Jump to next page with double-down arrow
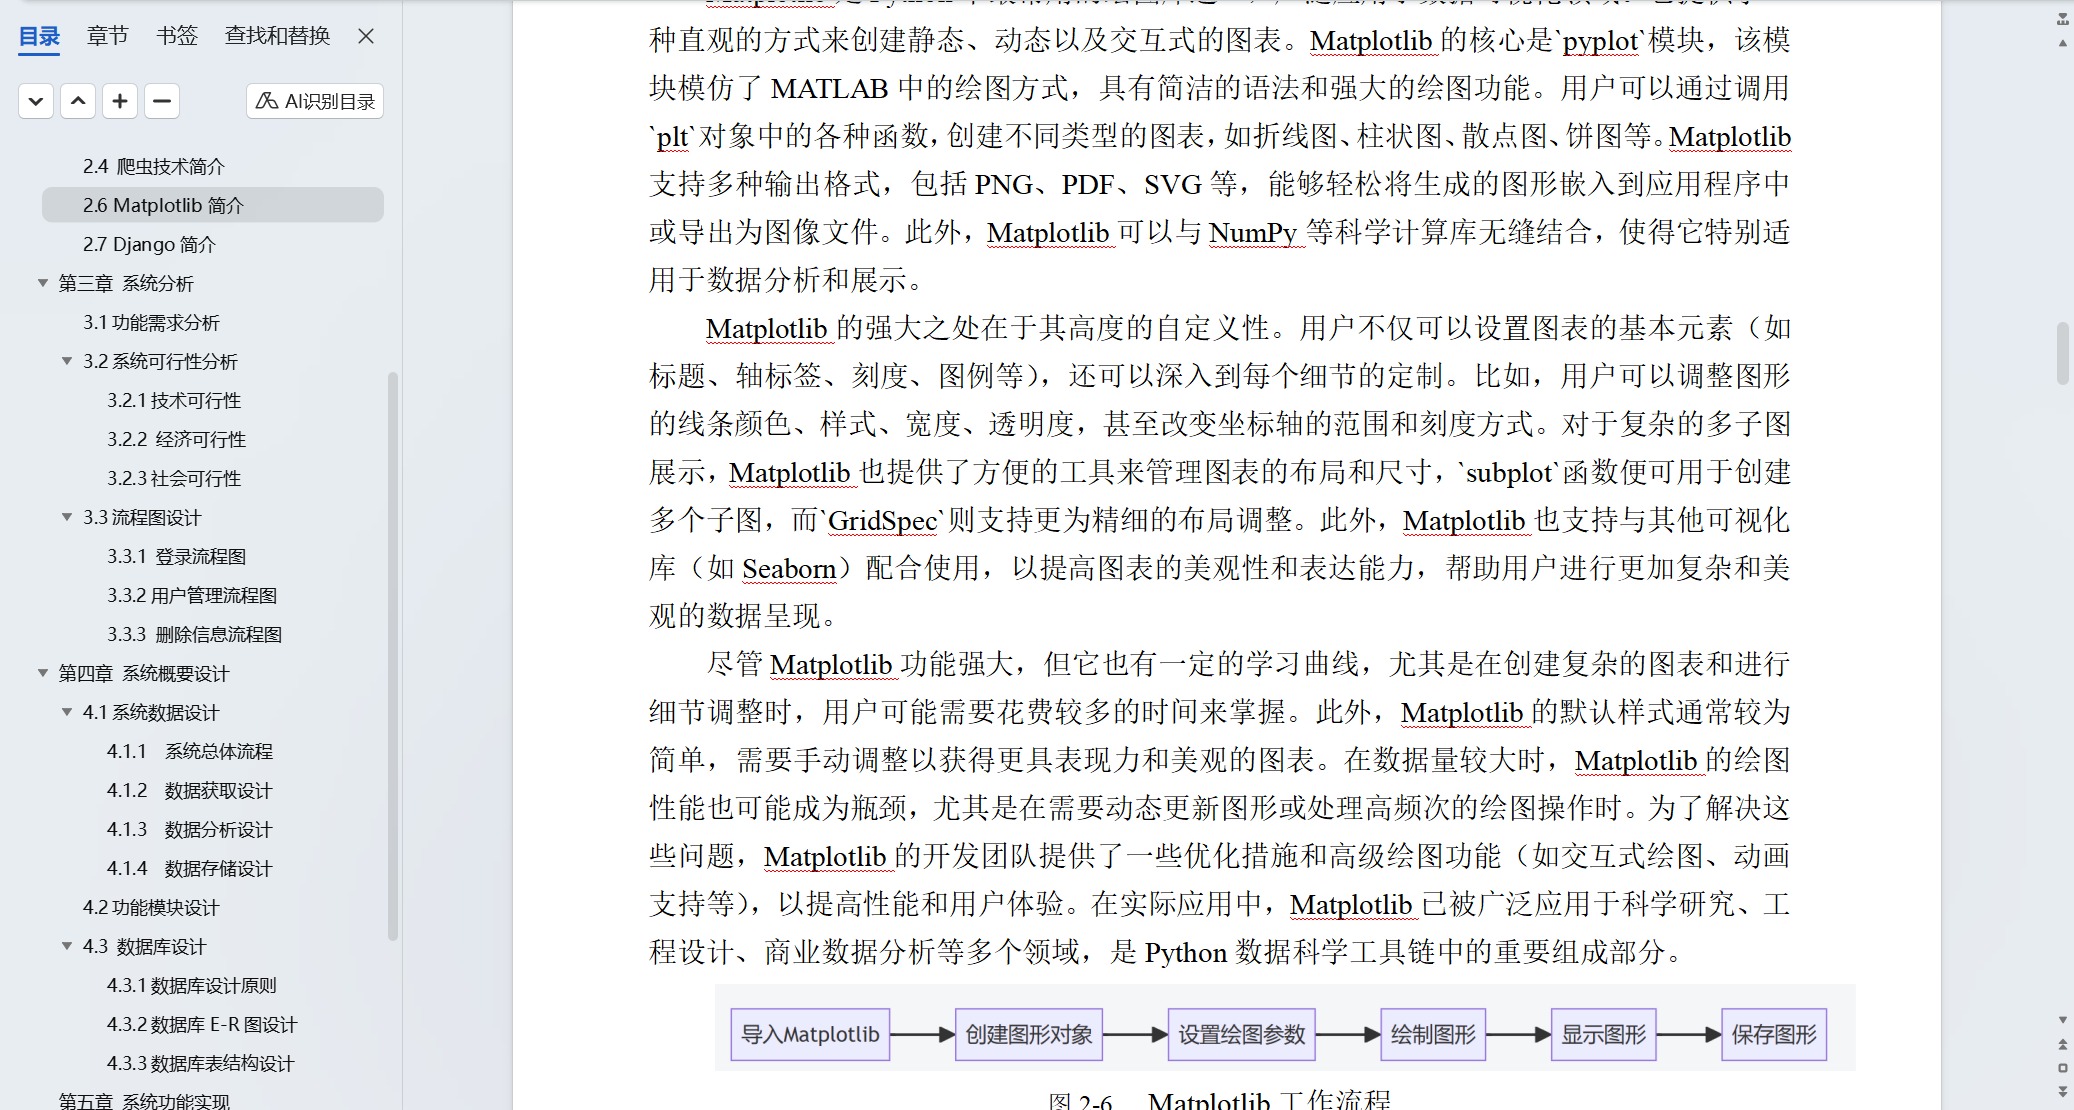Image resolution: width=2074 pixels, height=1110 pixels. click(x=2063, y=1091)
